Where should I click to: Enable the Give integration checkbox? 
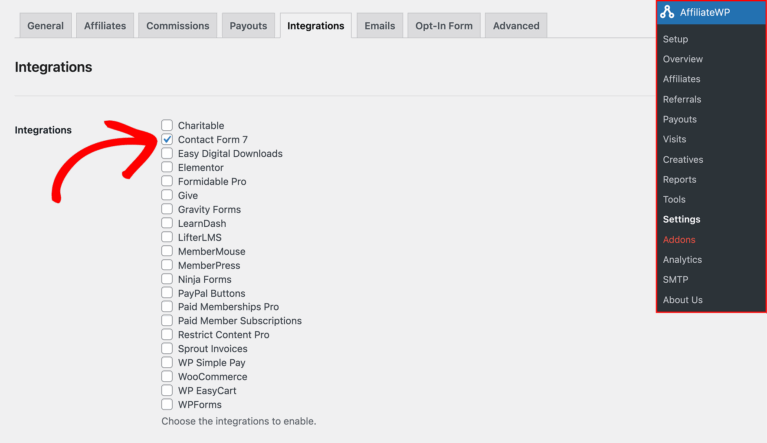[x=167, y=195]
